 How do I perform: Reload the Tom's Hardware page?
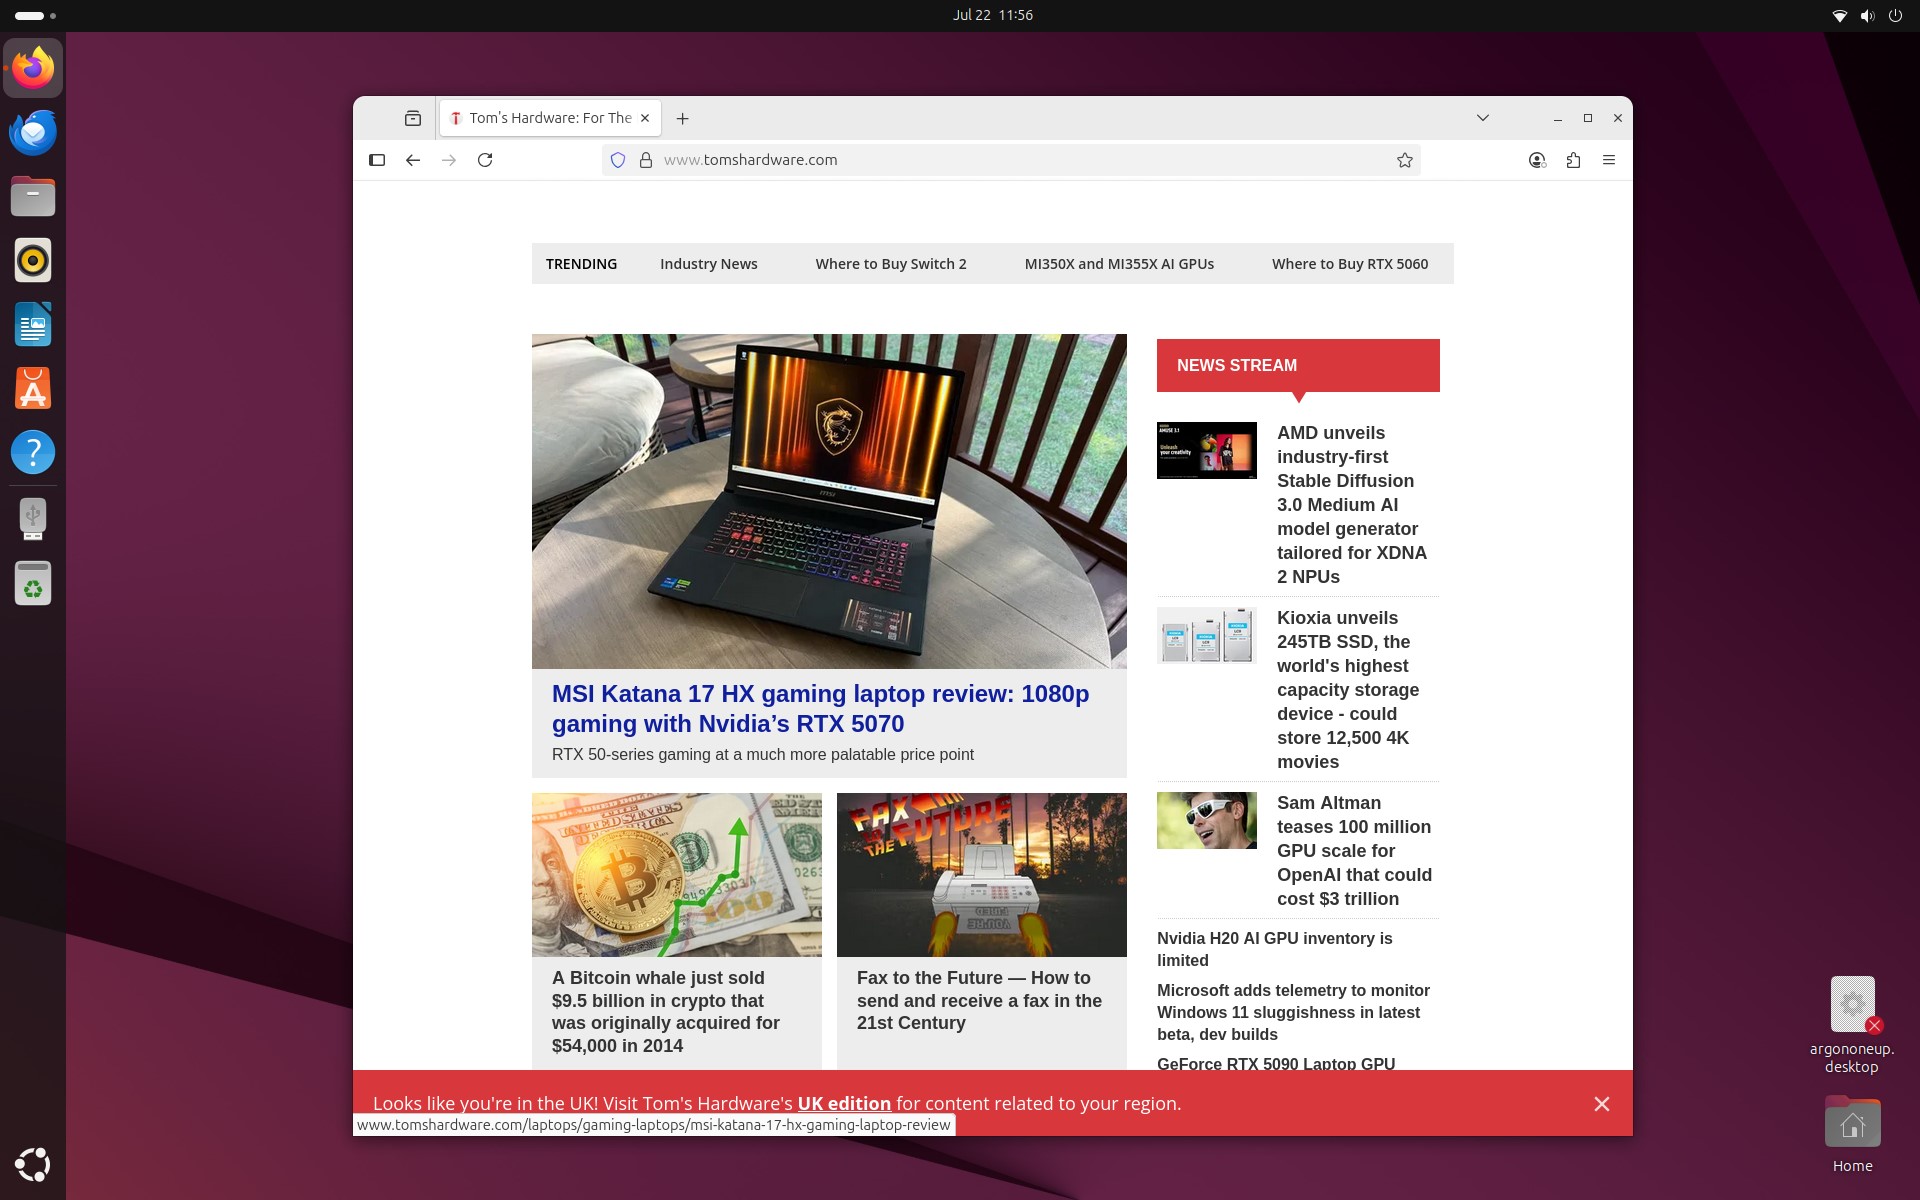485,160
